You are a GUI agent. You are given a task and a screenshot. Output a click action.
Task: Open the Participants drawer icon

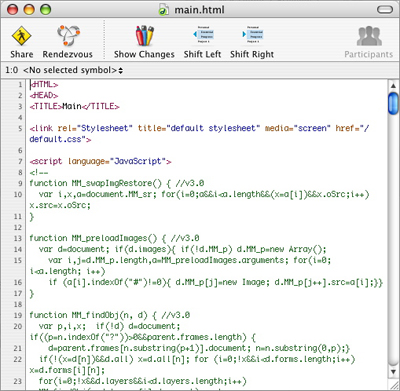[x=369, y=36]
